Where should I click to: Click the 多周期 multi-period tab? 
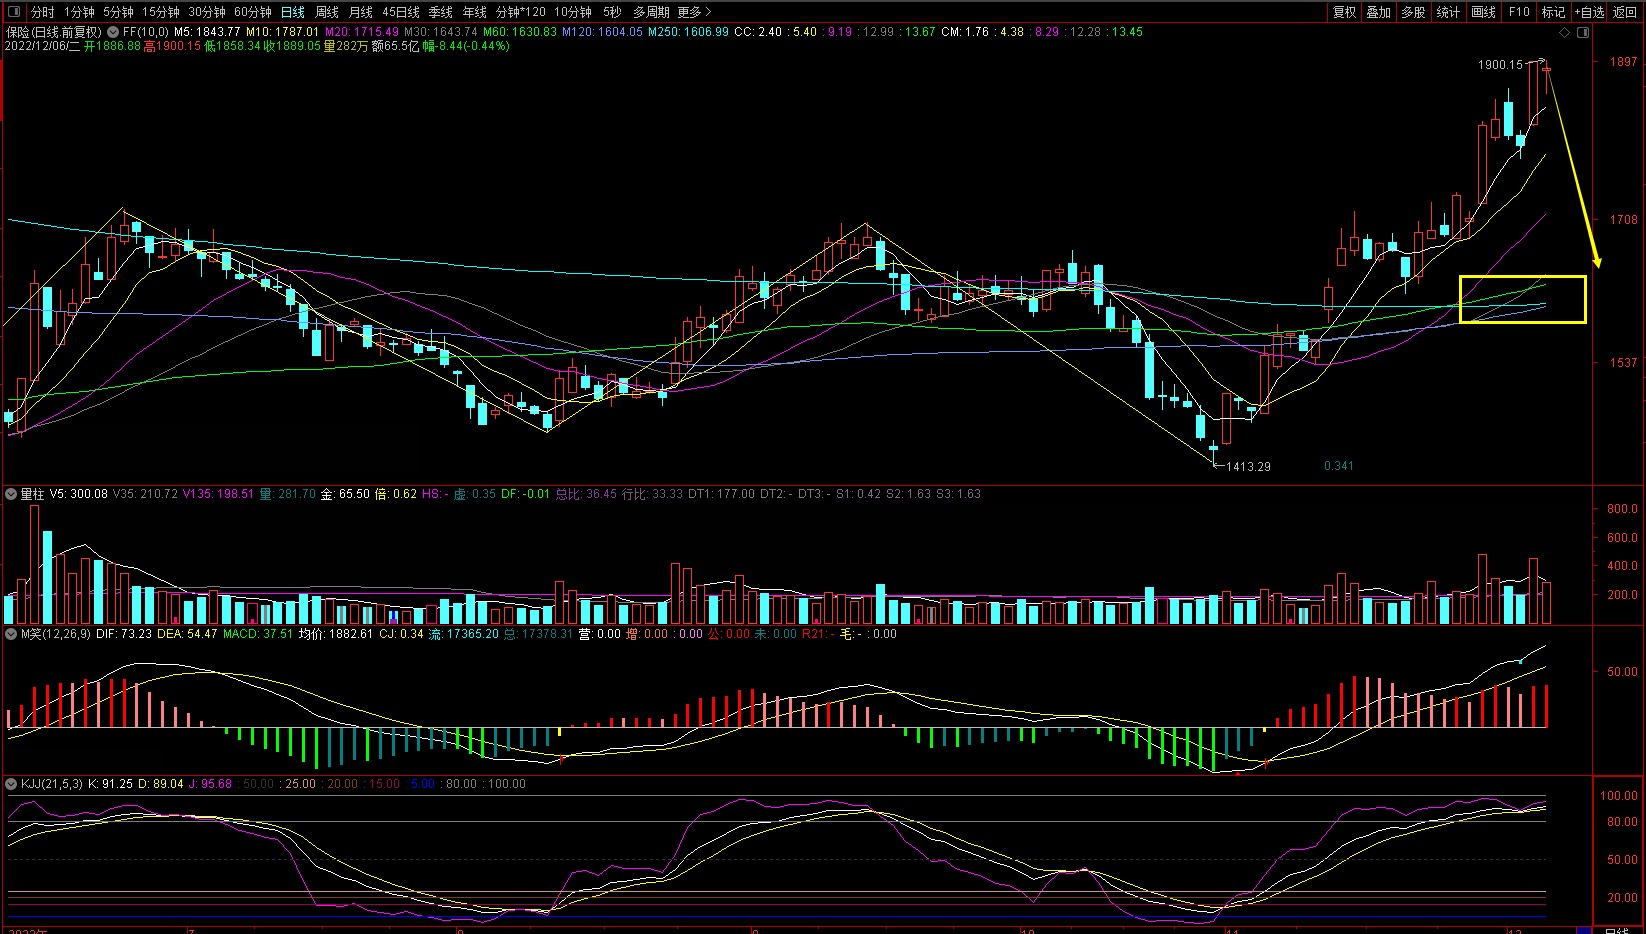651,12
